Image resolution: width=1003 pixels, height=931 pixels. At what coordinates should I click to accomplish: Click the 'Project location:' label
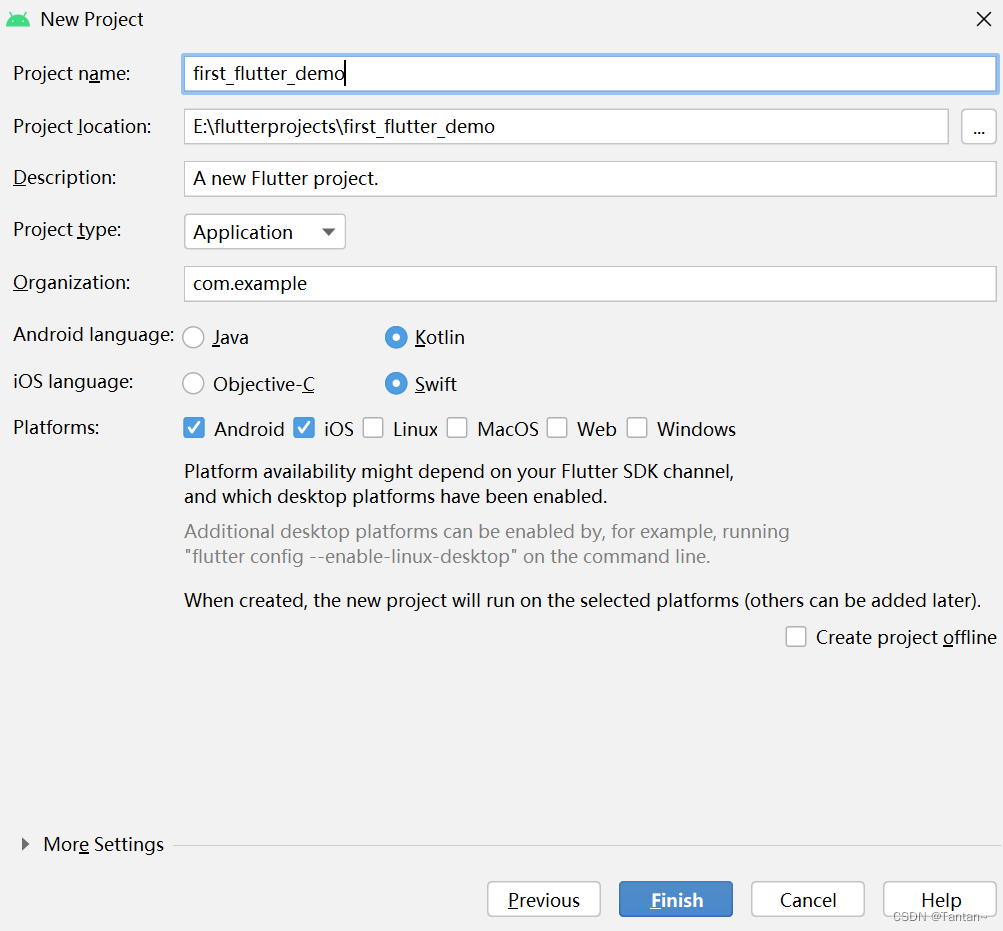tap(82, 127)
